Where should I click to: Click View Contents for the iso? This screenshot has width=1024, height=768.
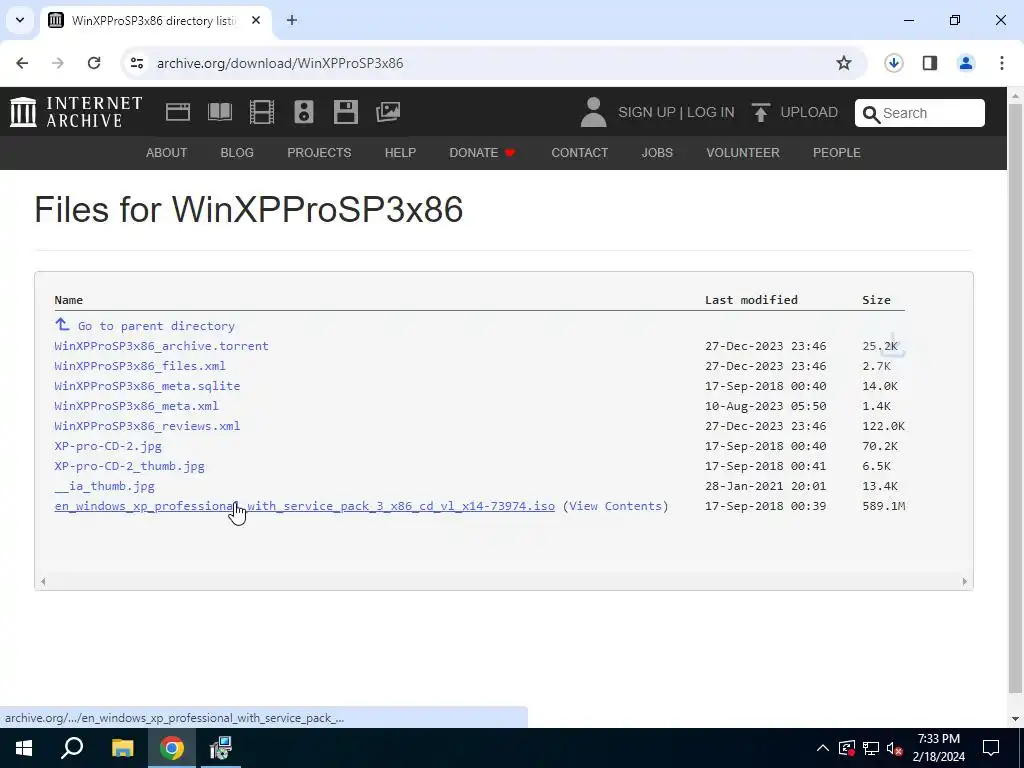point(615,506)
